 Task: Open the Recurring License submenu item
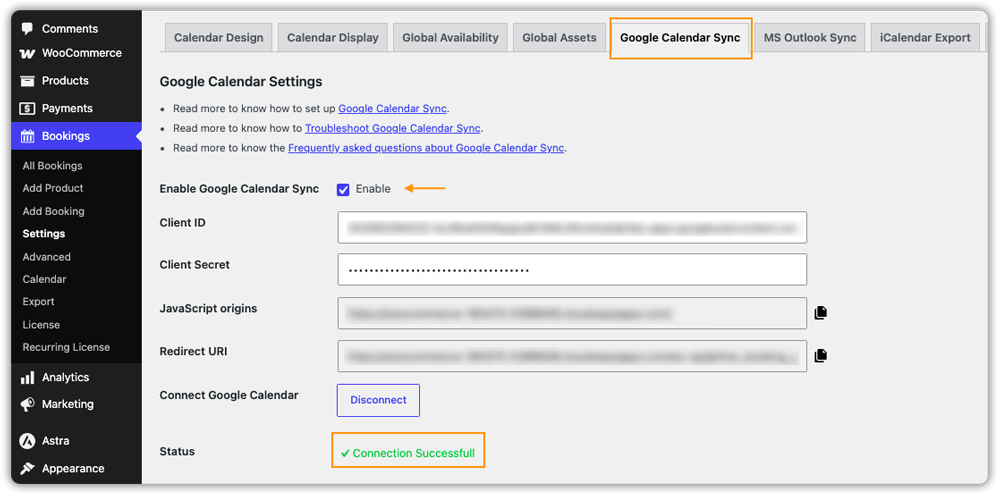66,347
